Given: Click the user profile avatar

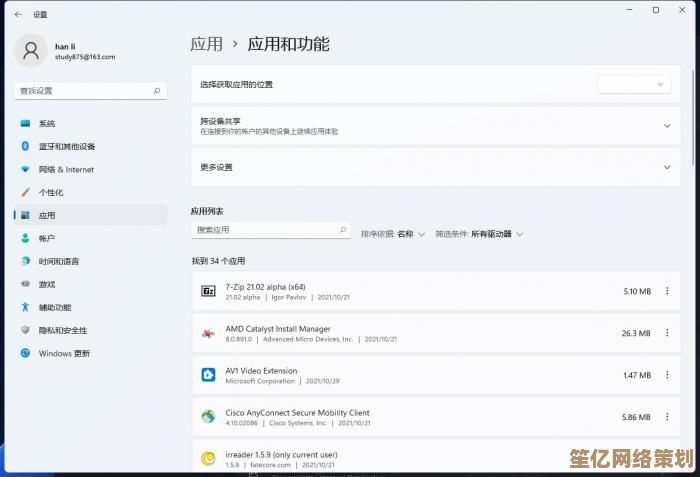Looking at the screenshot, I should 32,51.
